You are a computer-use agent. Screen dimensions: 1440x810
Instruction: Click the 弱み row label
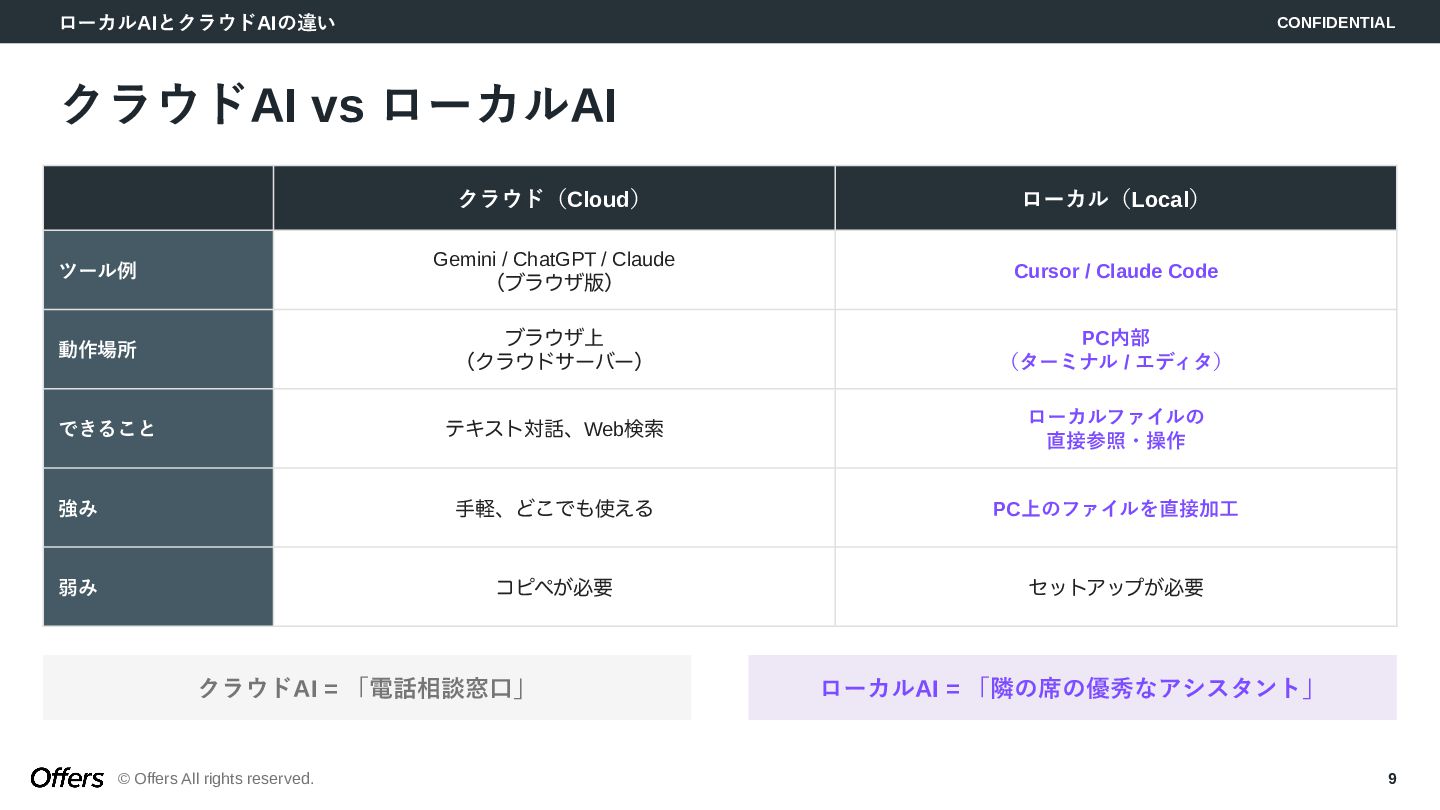(158, 587)
